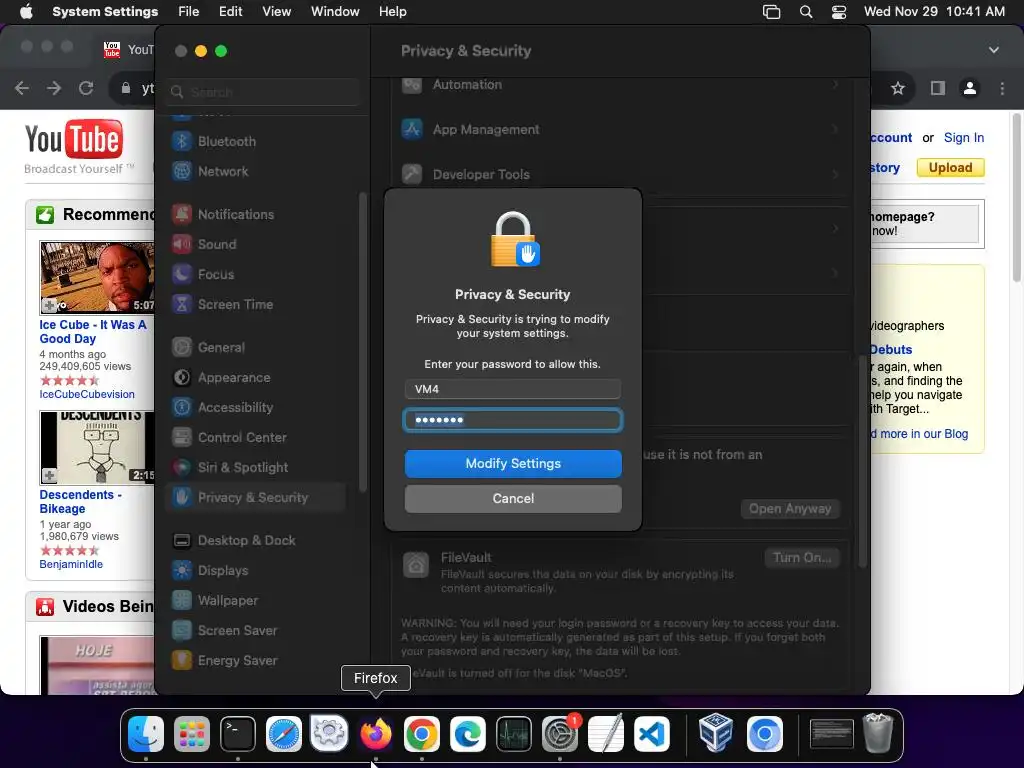The height and width of the screenshot is (768, 1024).
Task: Click the Stage Manager menu bar icon
Action: tap(771, 12)
